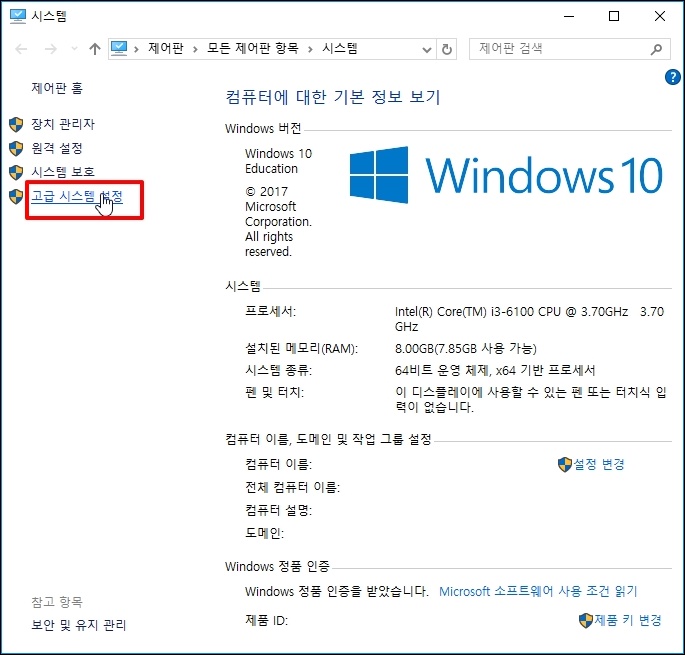Click the 컴퓨터 이름: label
The image size is (685, 655).
click(x=278, y=464)
